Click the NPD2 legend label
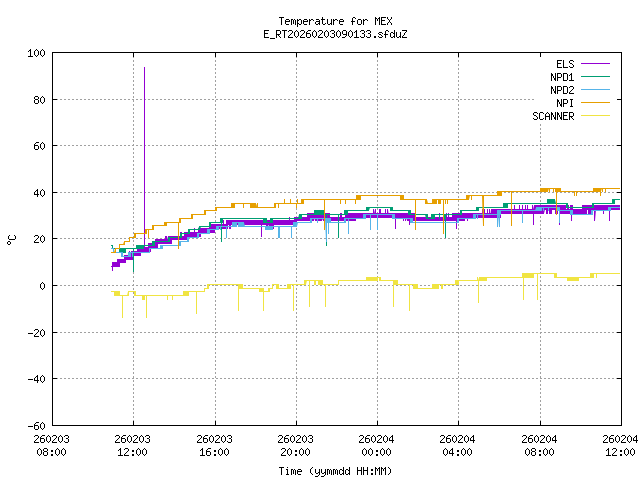This screenshot has height=480, width=640. [x=562, y=90]
